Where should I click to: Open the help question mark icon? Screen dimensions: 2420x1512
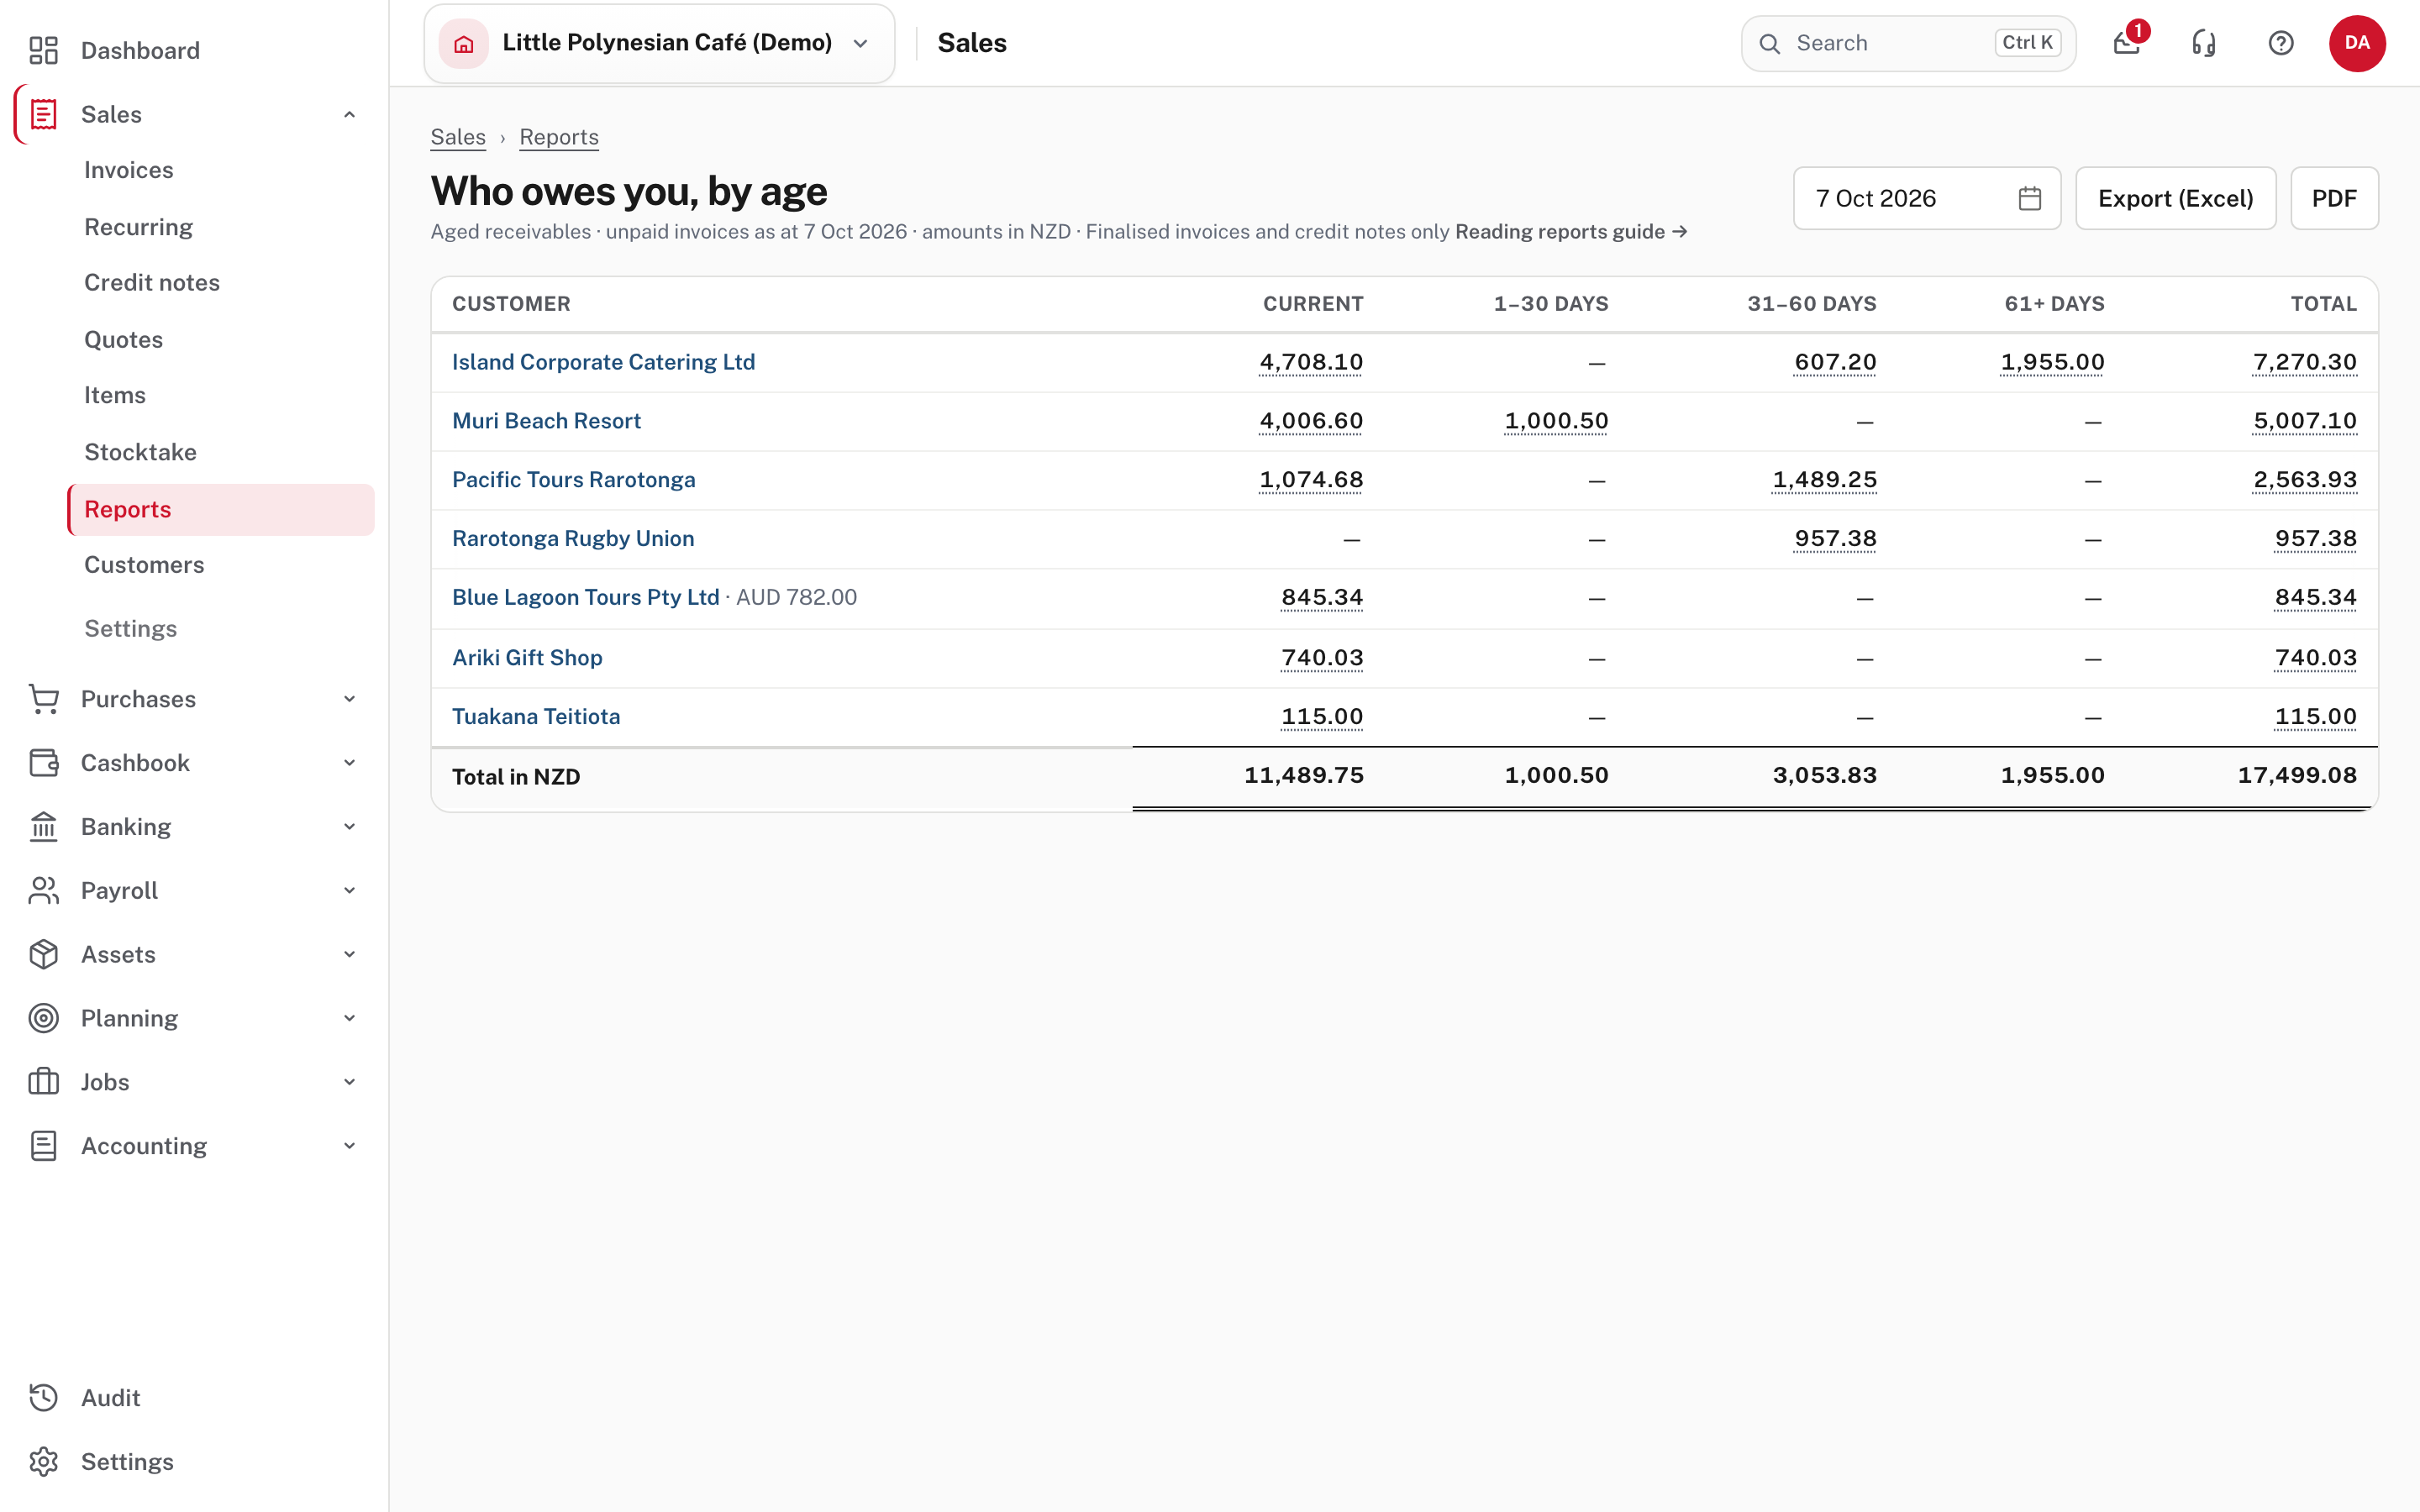(2281, 43)
